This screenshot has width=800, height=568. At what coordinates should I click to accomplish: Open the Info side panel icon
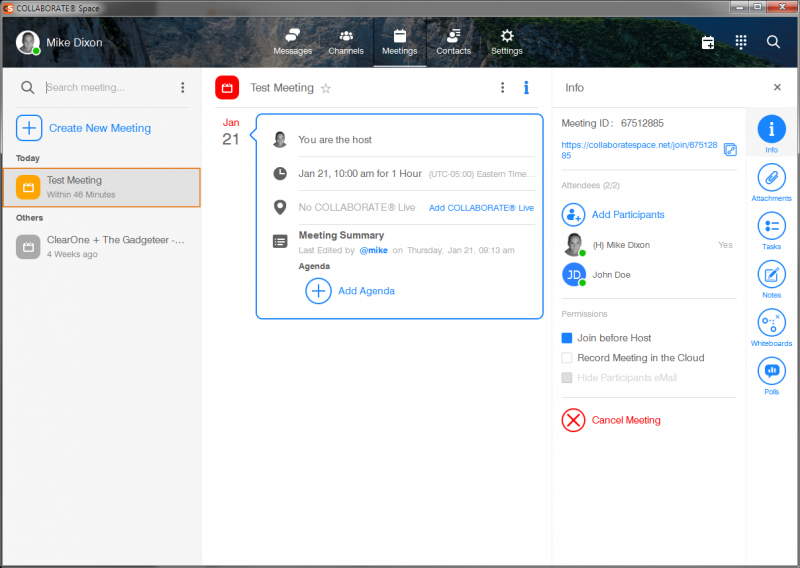click(x=771, y=134)
